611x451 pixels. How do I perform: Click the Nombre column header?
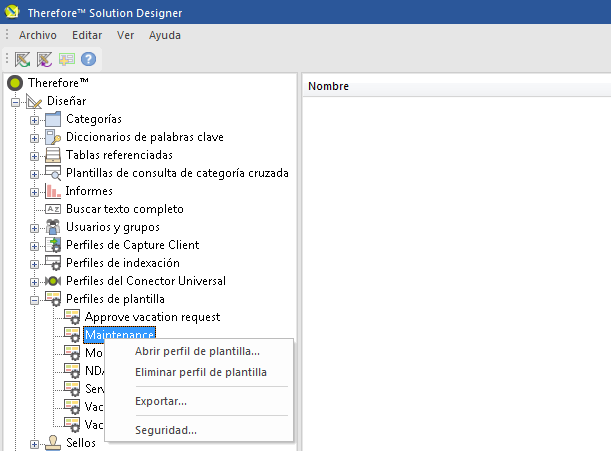click(x=328, y=86)
